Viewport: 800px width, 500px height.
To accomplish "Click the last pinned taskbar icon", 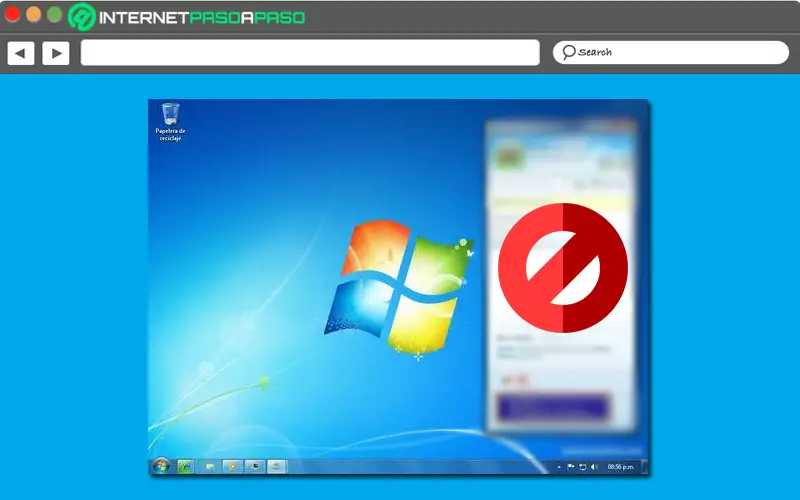I will pos(276,466).
